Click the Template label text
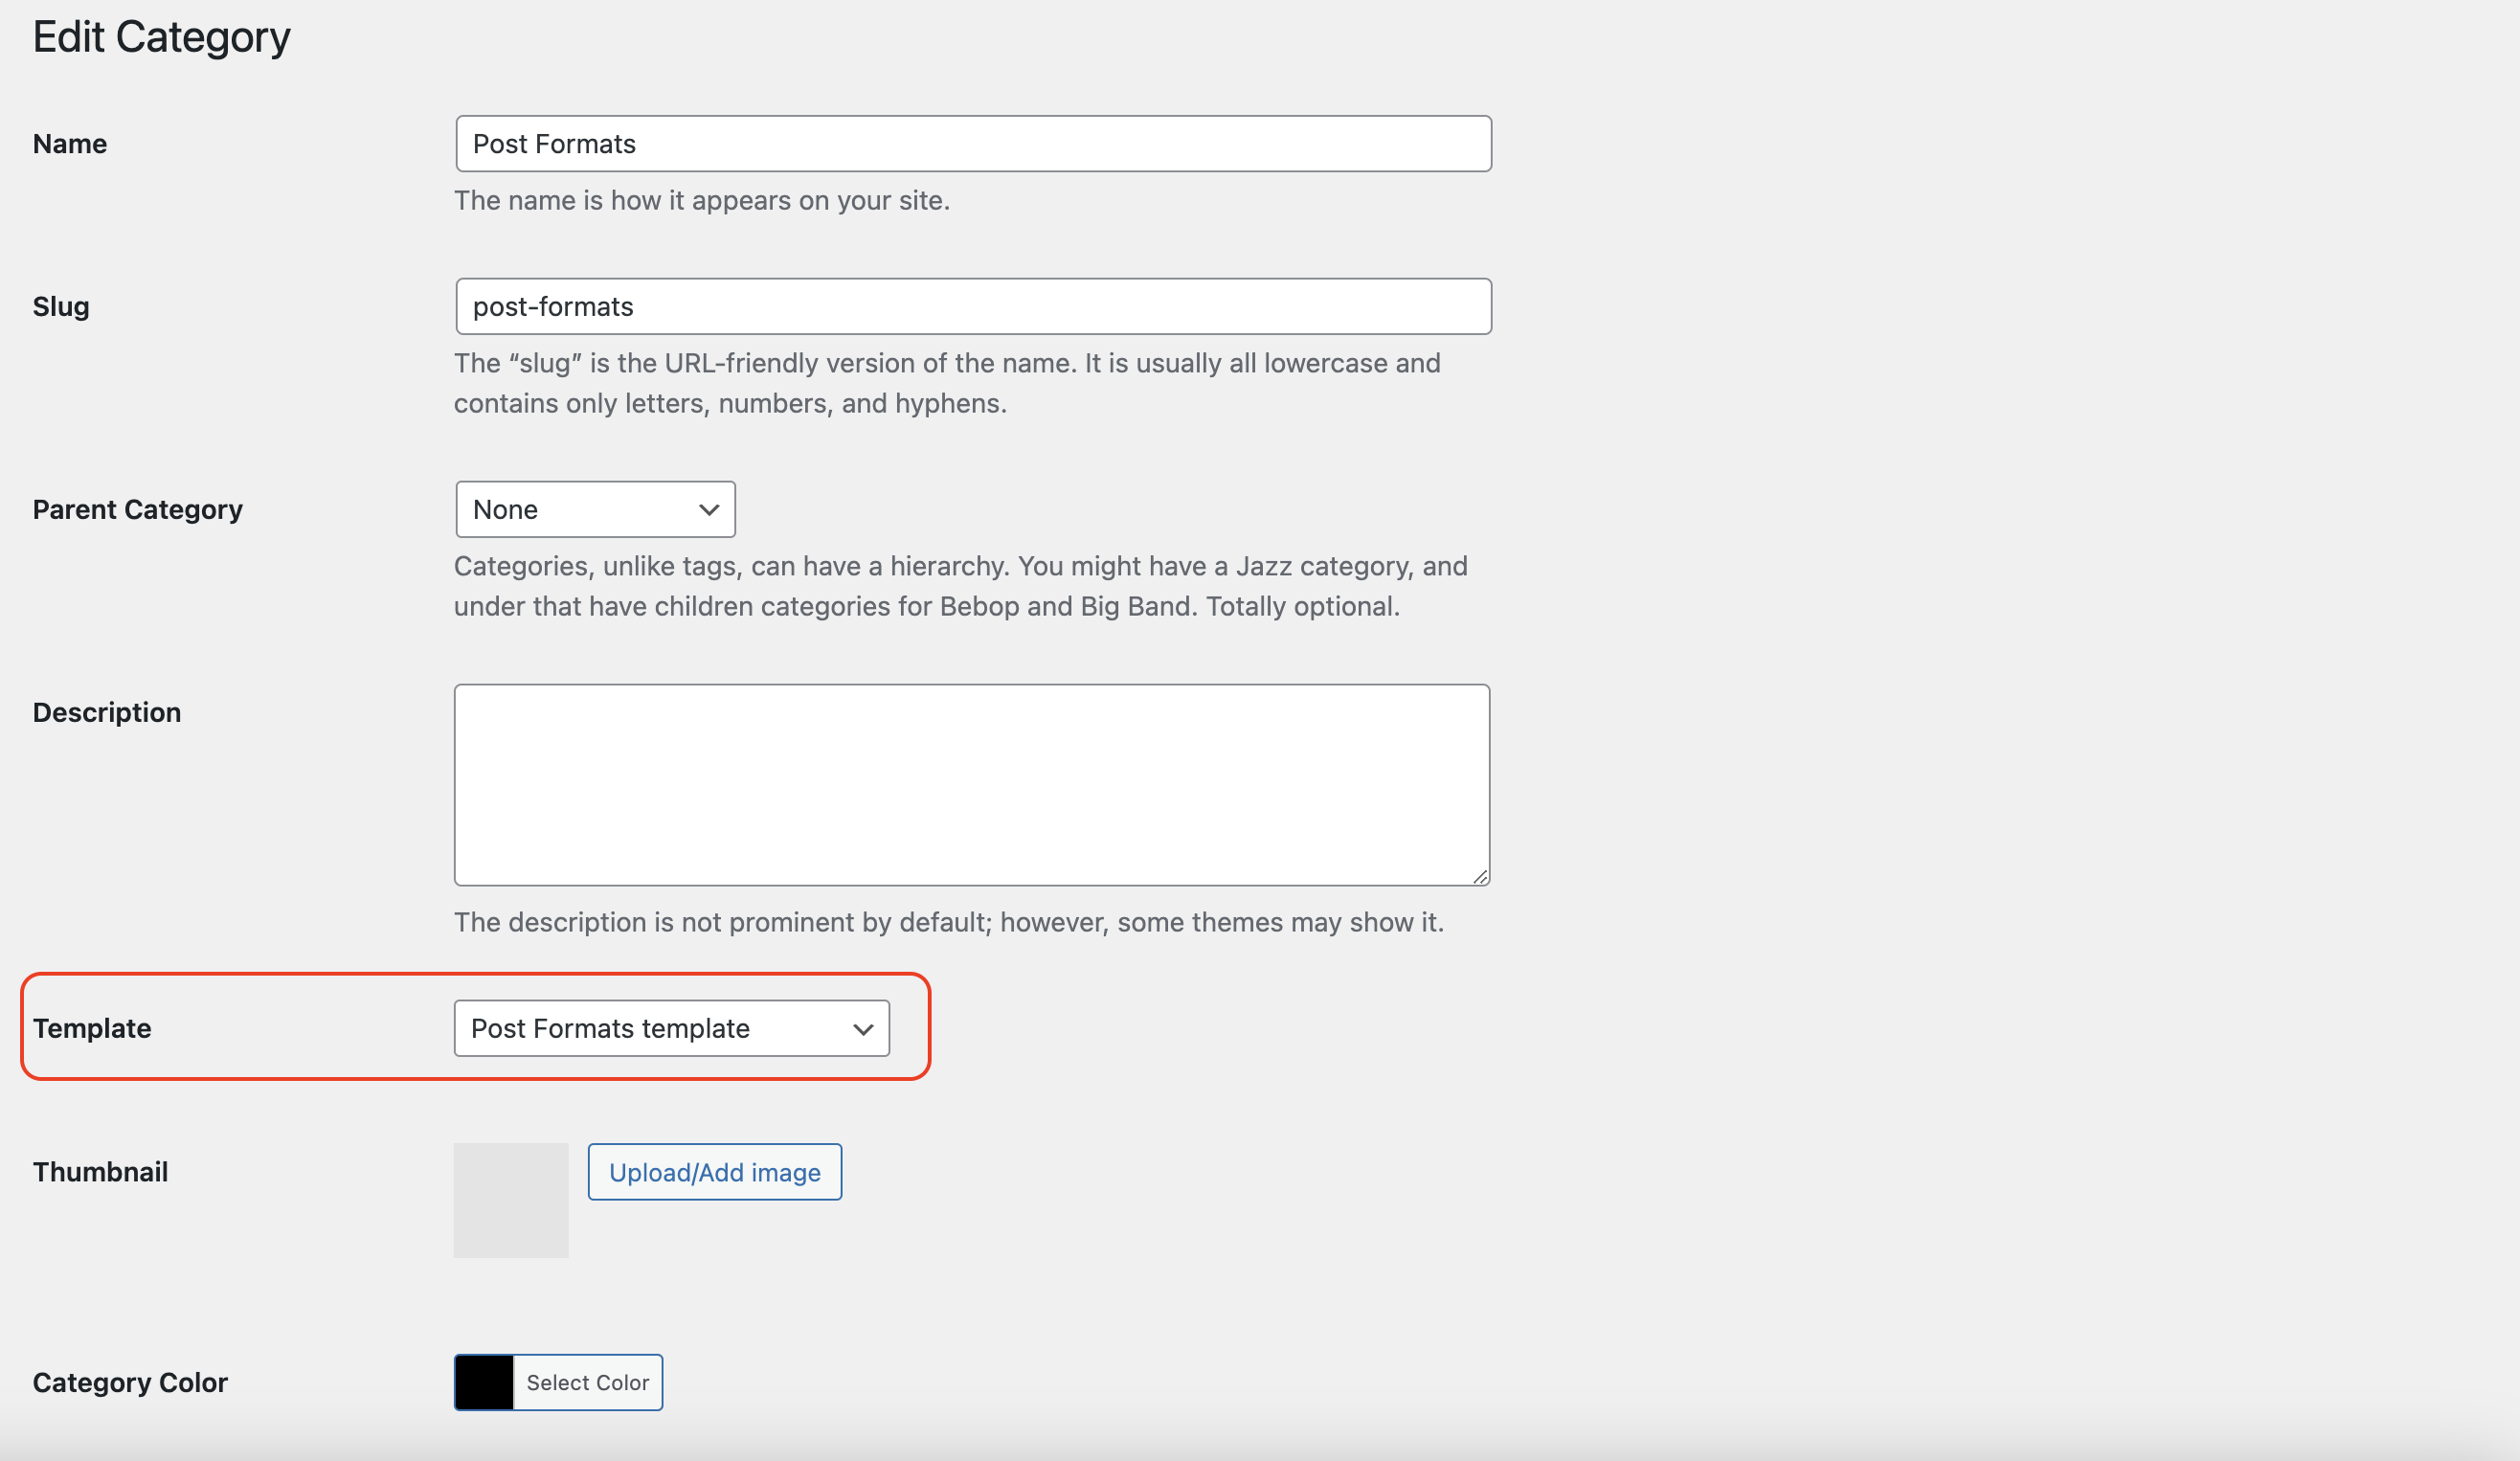Screen dimensions: 2520x1461 pos(92,1028)
